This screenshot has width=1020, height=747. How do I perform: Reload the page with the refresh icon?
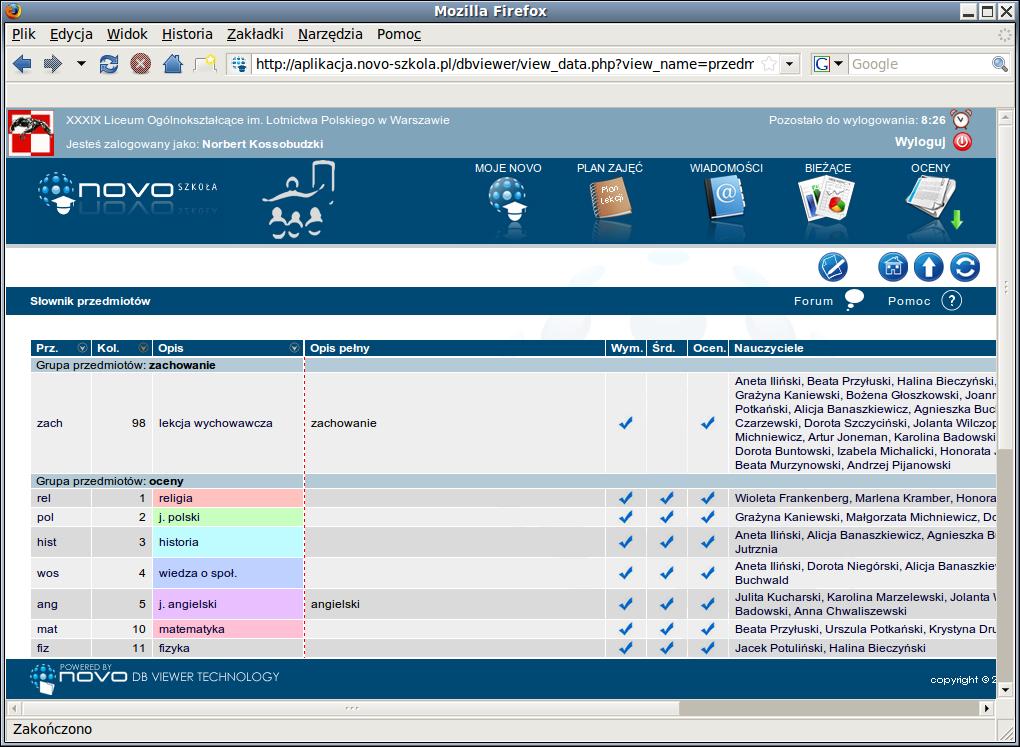point(109,64)
